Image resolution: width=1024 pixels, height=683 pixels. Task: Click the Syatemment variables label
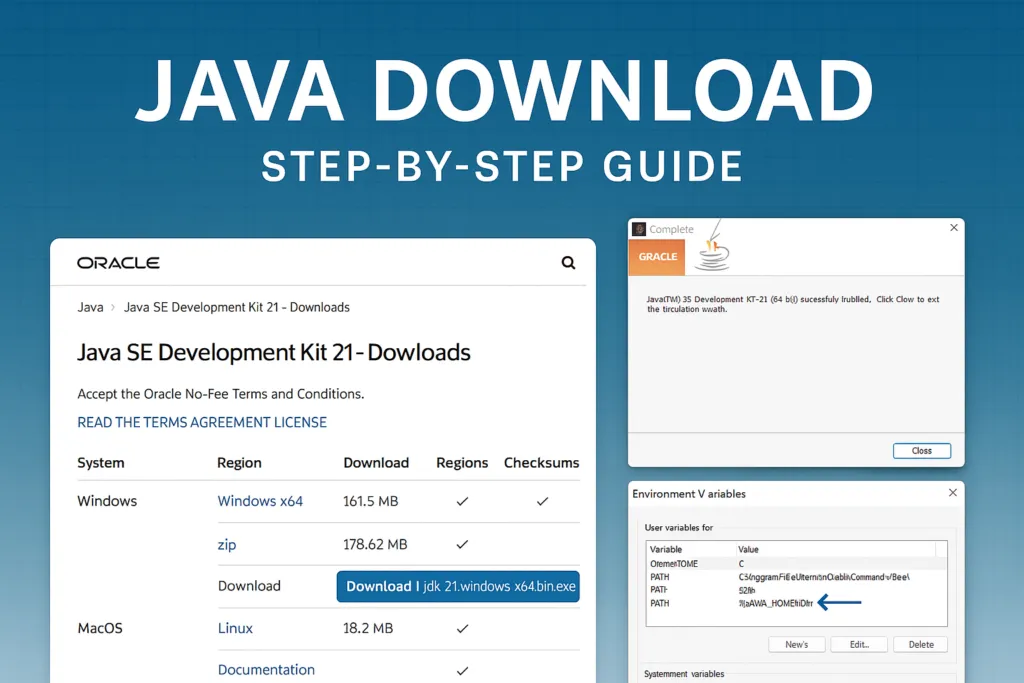click(x=684, y=674)
